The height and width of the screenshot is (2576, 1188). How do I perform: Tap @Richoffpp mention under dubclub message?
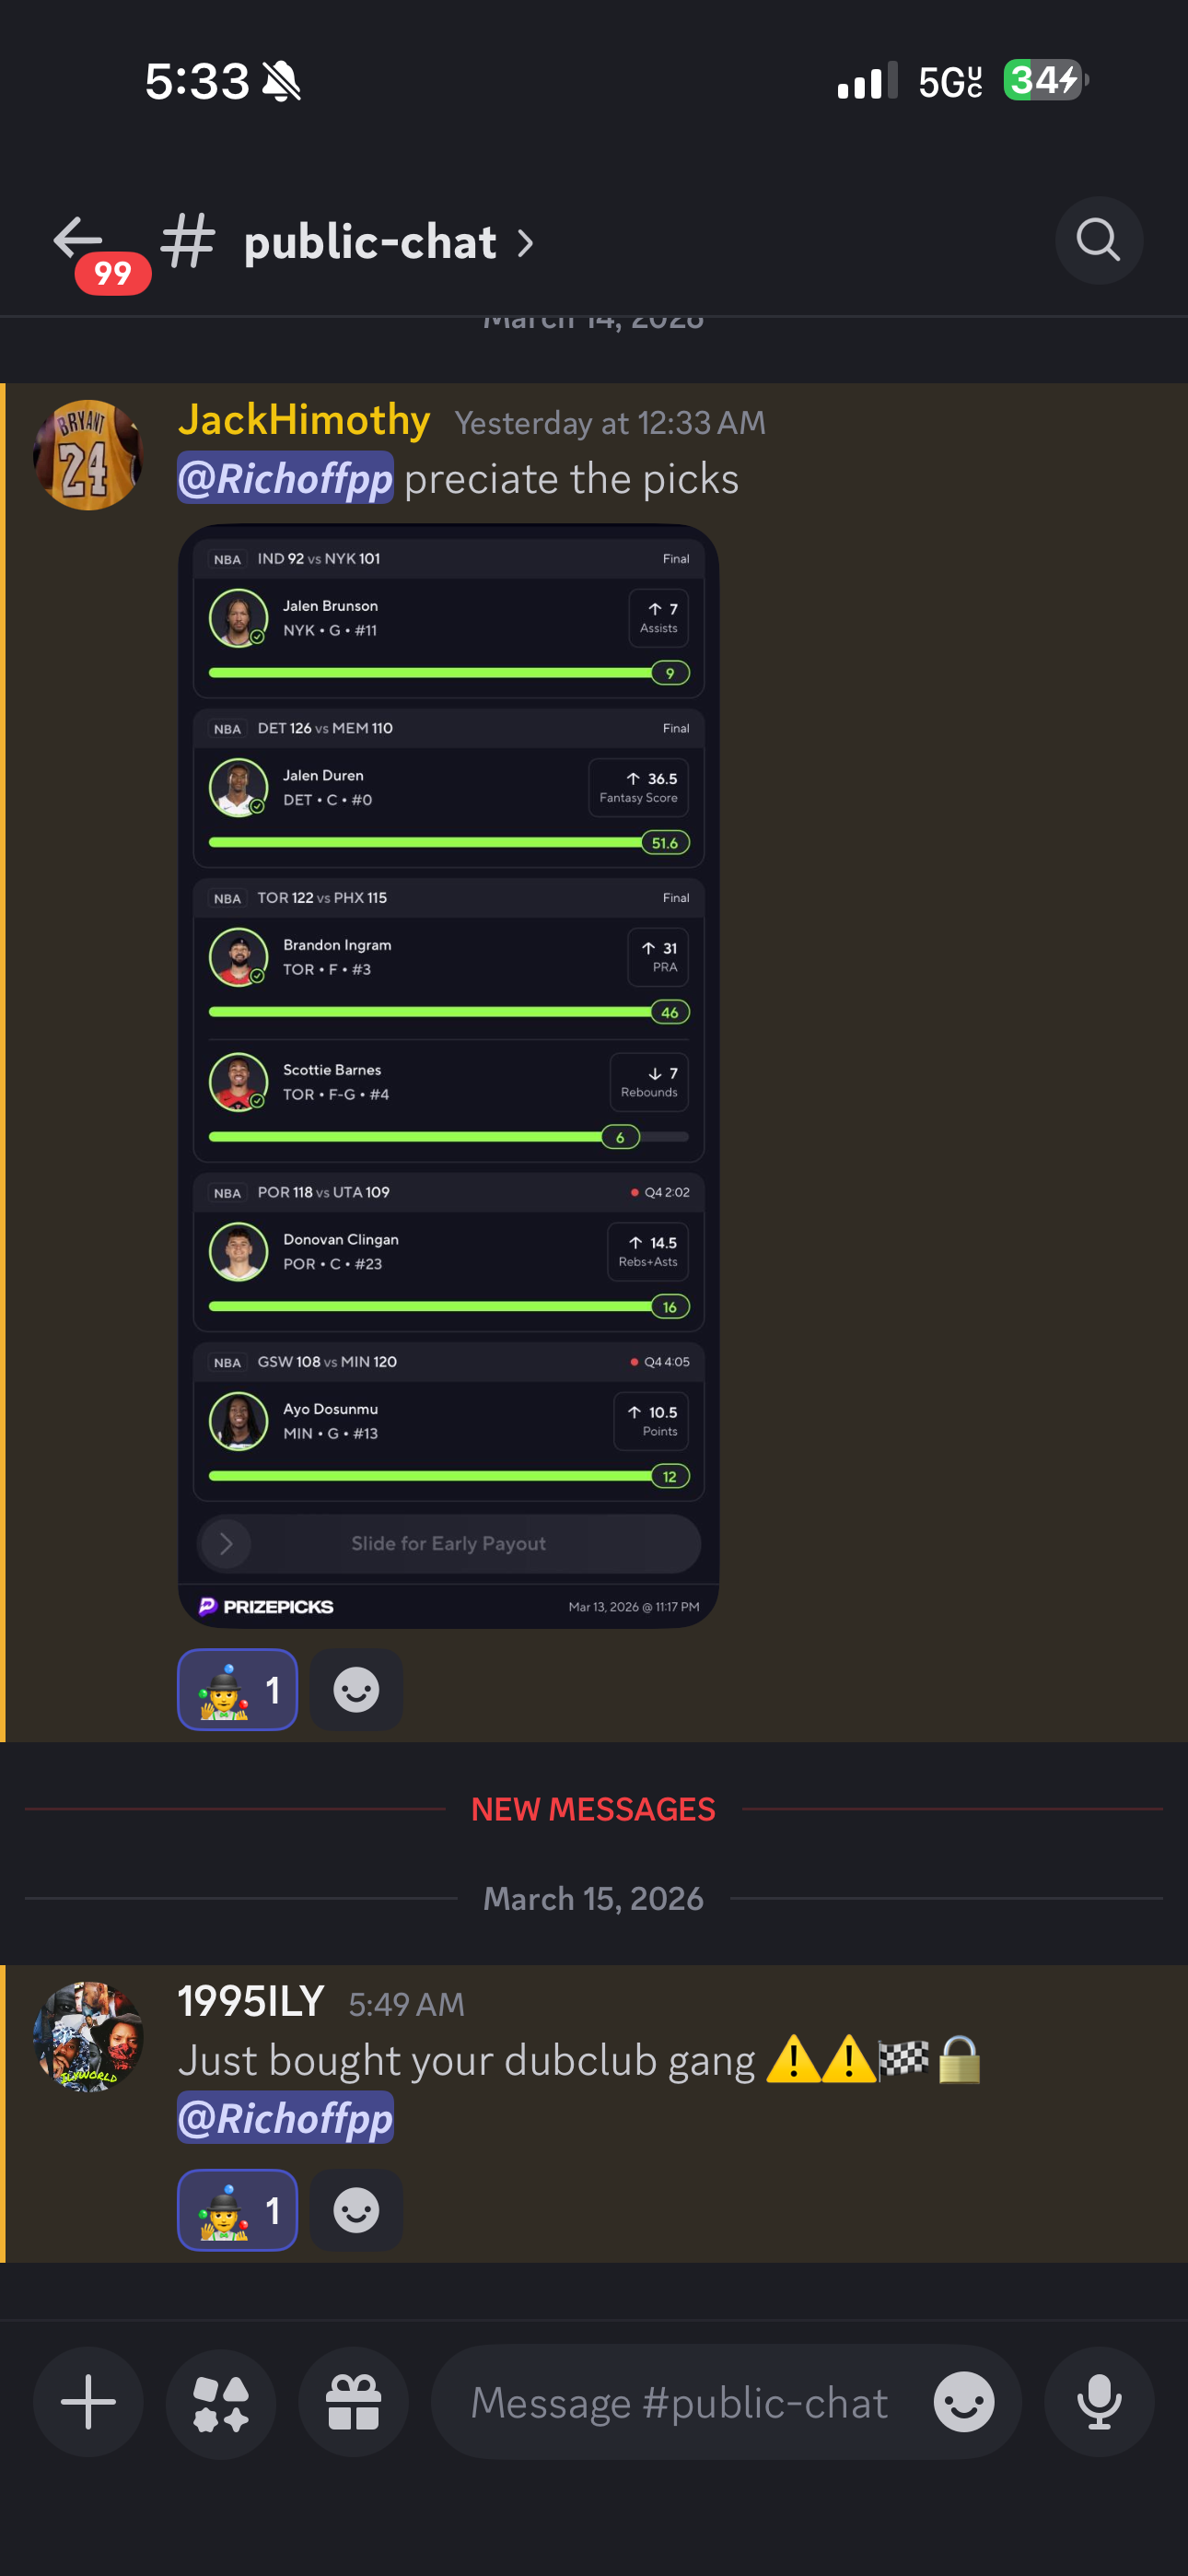click(x=285, y=2117)
